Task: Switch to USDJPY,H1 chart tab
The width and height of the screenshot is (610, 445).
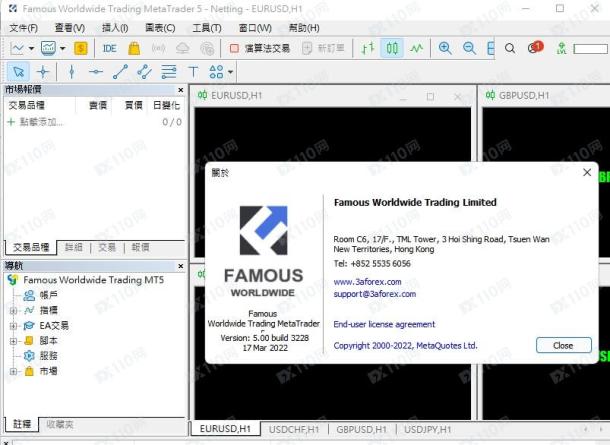Action: [x=428, y=429]
